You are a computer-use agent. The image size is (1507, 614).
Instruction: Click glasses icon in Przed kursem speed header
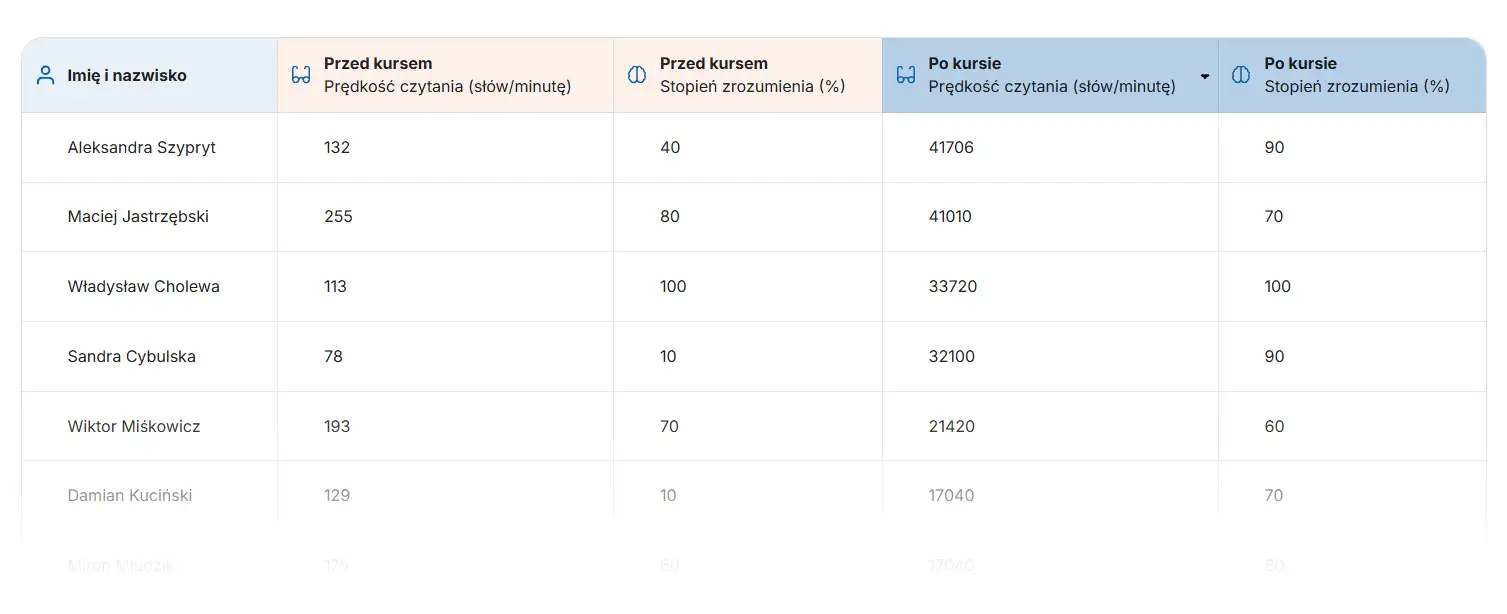point(301,75)
